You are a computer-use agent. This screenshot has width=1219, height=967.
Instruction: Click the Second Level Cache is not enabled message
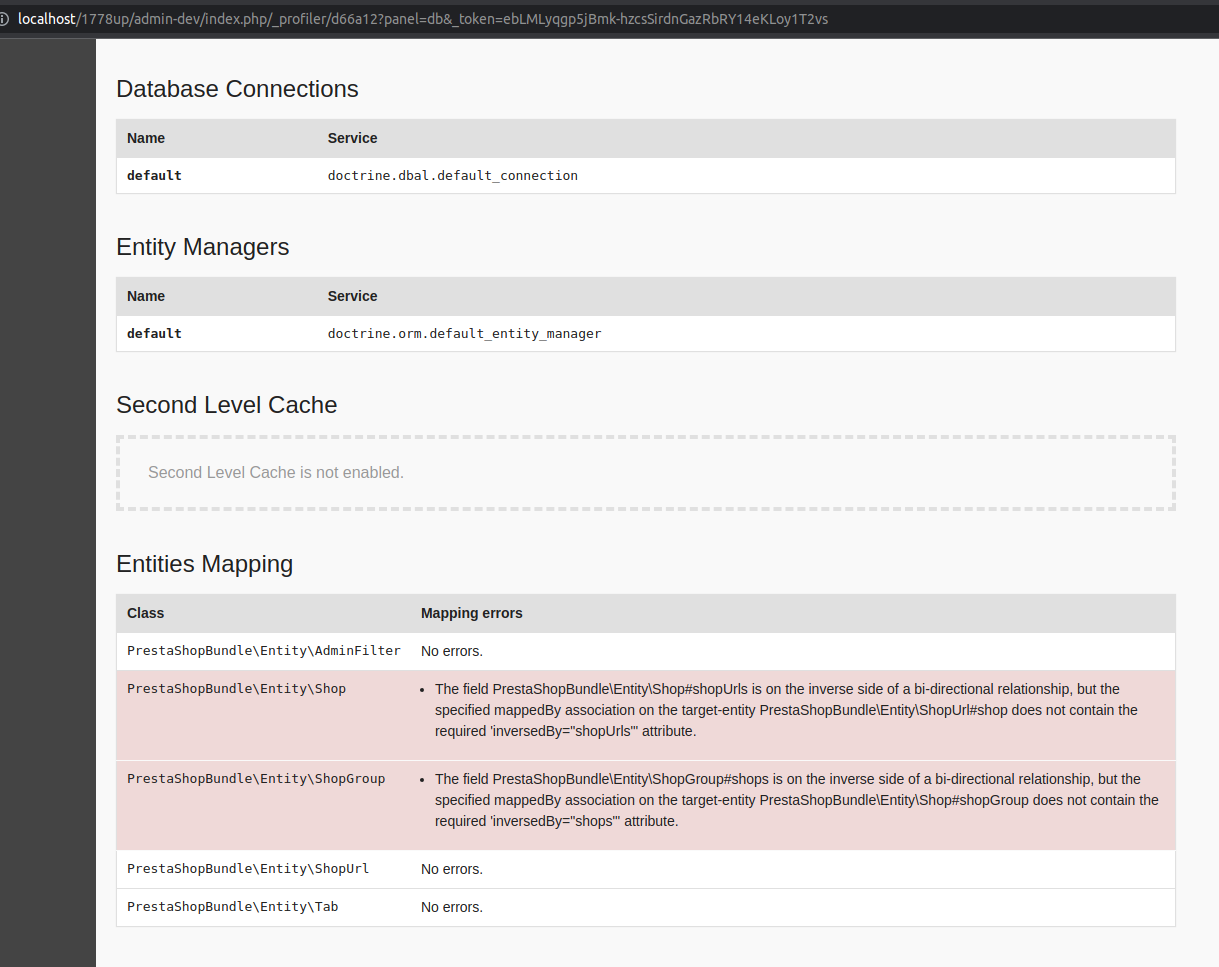[x=274, y=472]
